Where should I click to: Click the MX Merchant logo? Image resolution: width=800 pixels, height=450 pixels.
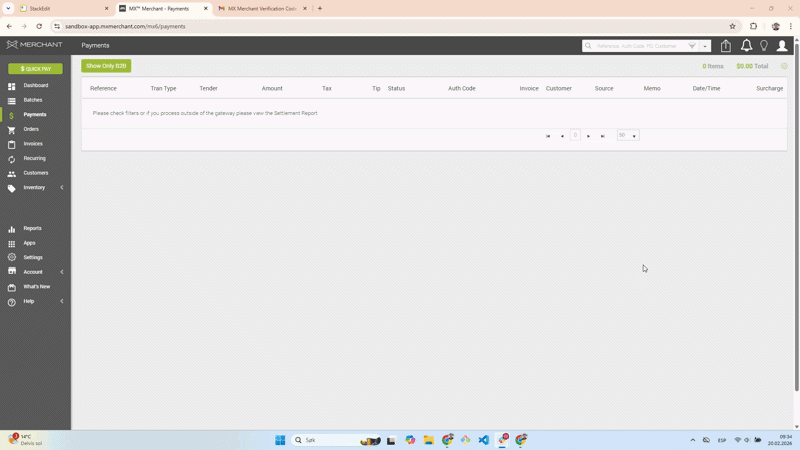tap(34, 45)
